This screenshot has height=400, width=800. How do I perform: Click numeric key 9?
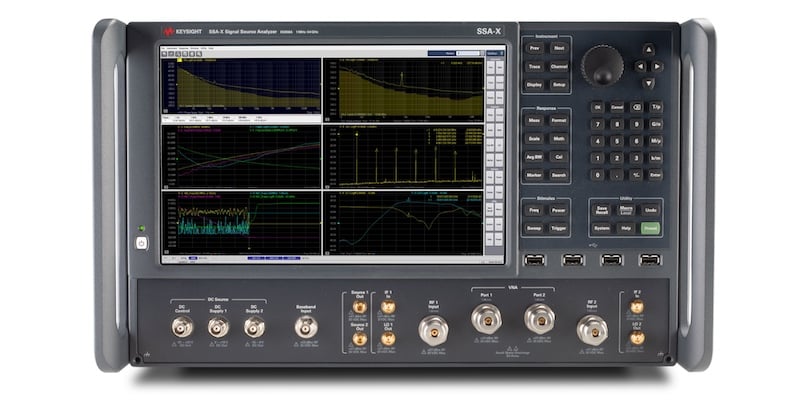pos(636,124)
